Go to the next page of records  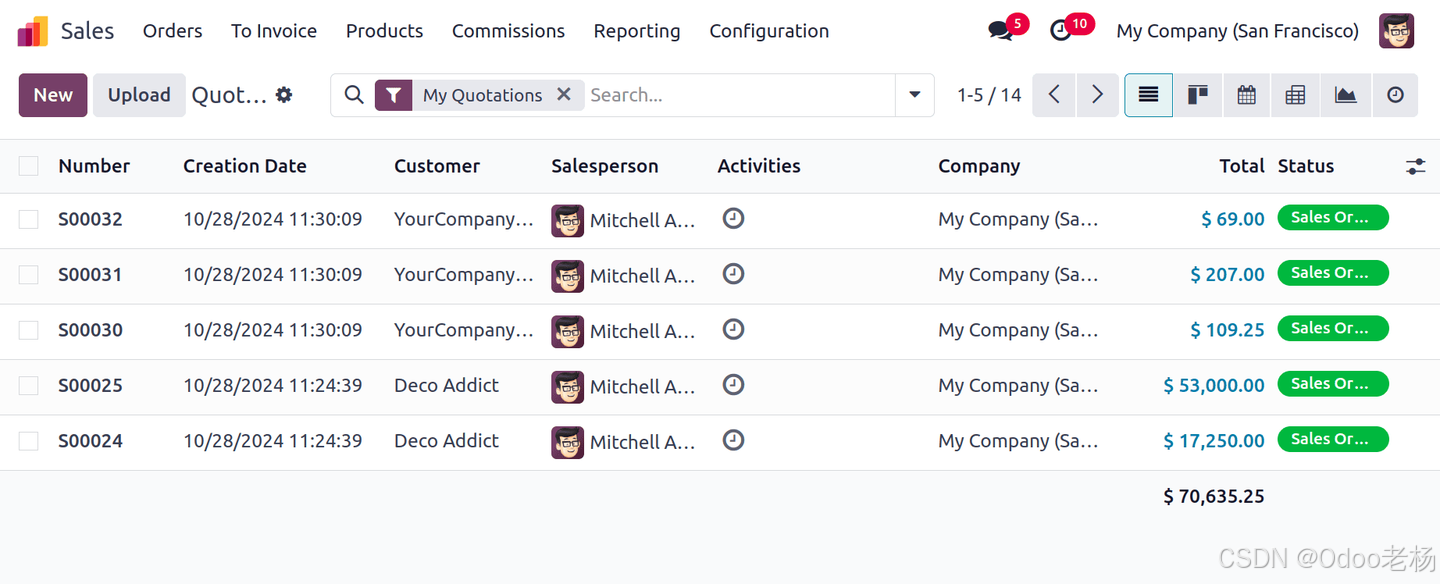tap(1097, 95)
